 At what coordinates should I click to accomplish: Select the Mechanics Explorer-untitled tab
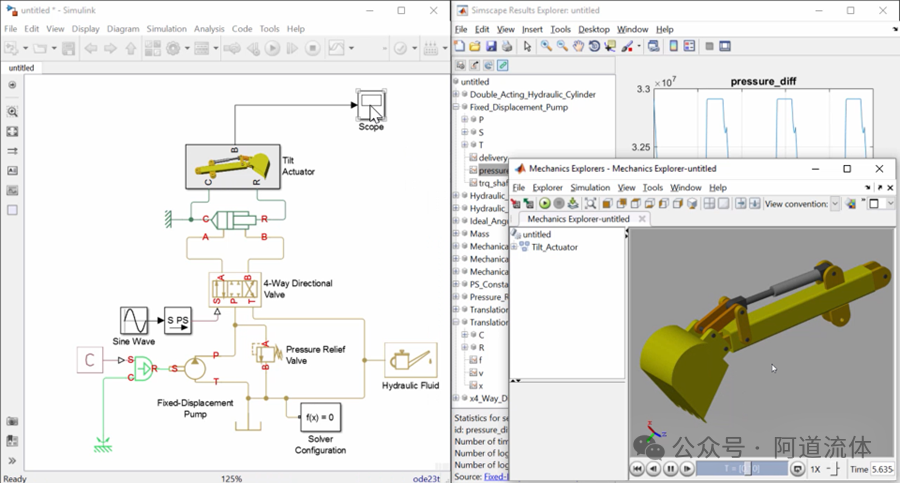pos(578,219)
